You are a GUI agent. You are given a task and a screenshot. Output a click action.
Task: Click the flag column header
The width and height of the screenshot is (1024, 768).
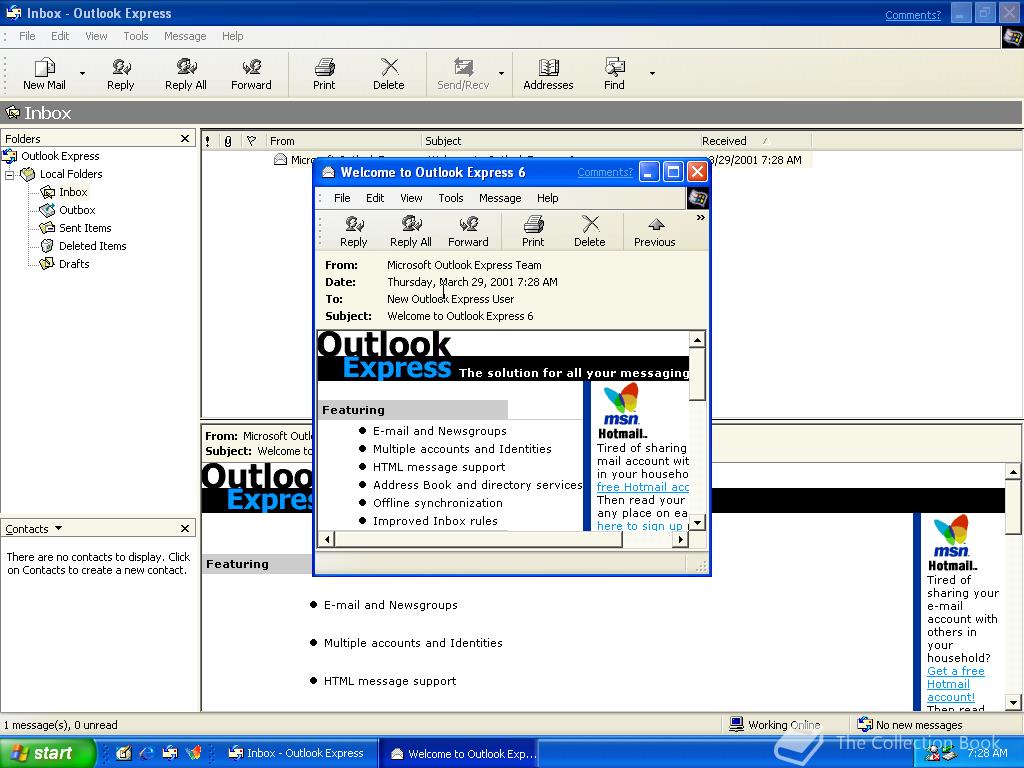251,141
